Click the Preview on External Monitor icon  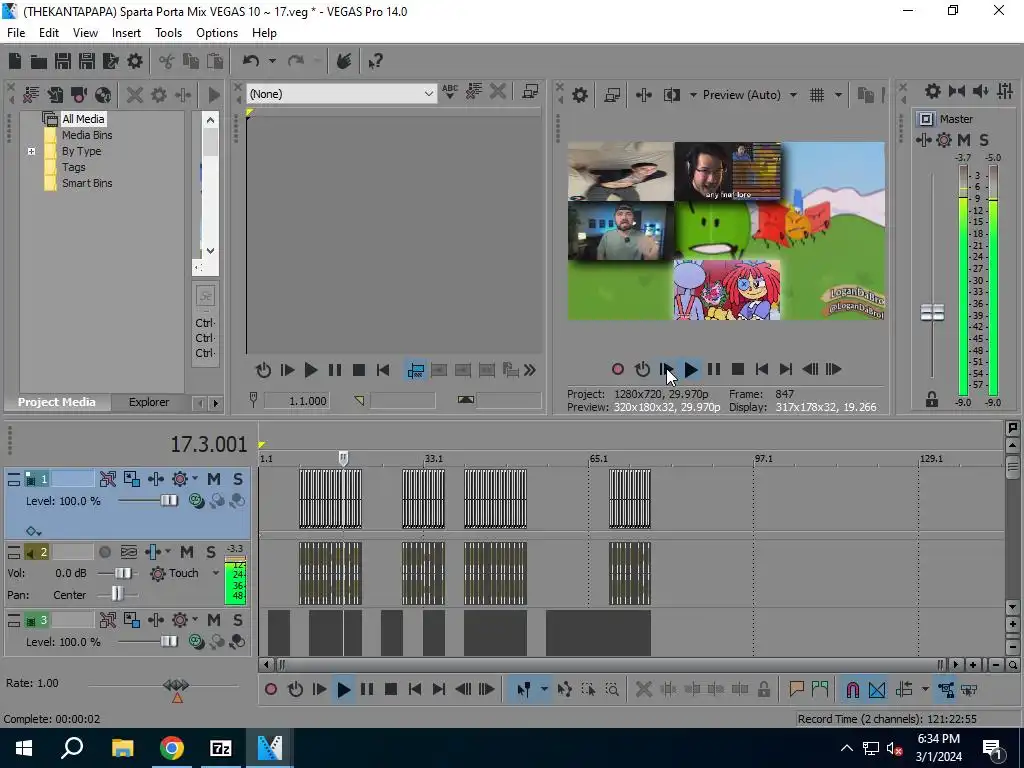pyautogui.click(x=612, y=95)
